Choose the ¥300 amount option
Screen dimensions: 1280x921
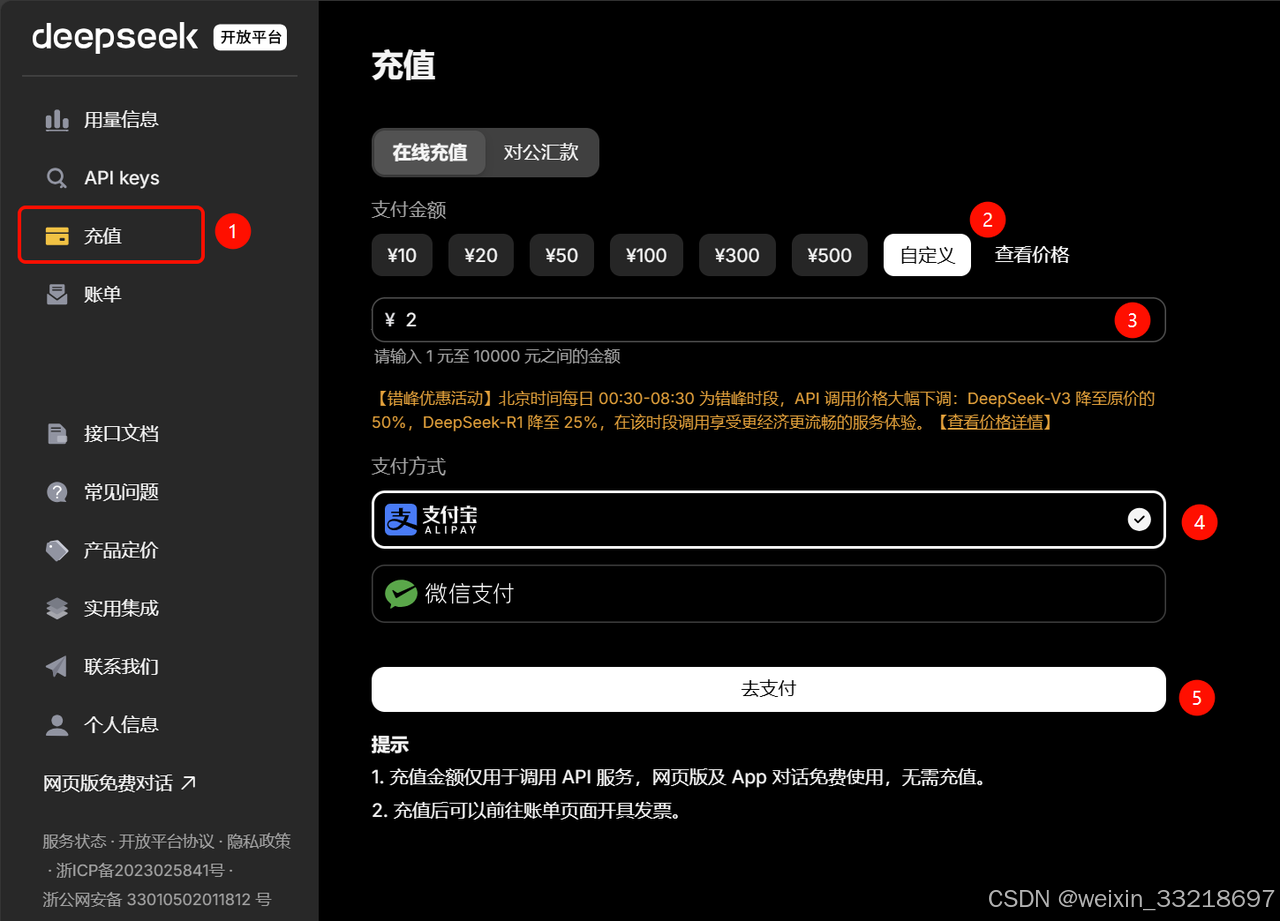pyautogui.click(x=737, y=255)
